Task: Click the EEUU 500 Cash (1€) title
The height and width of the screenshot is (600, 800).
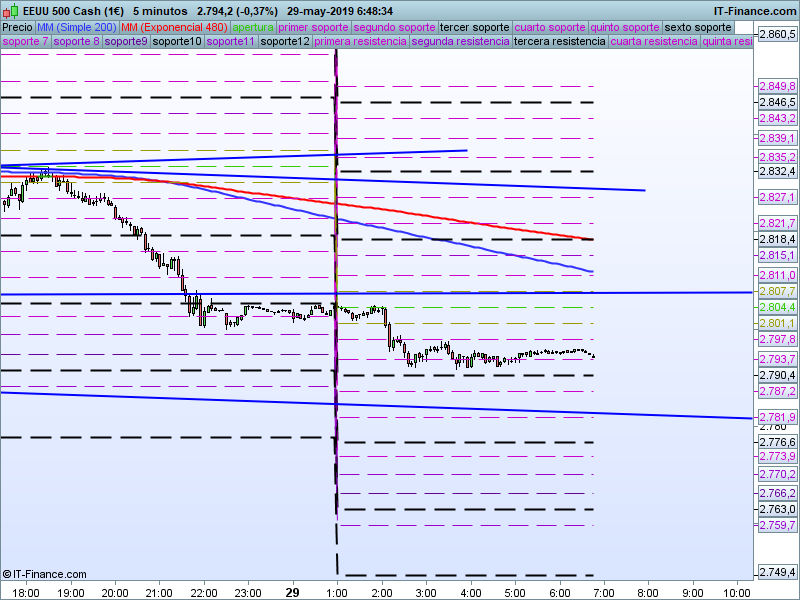Action: 73,11
